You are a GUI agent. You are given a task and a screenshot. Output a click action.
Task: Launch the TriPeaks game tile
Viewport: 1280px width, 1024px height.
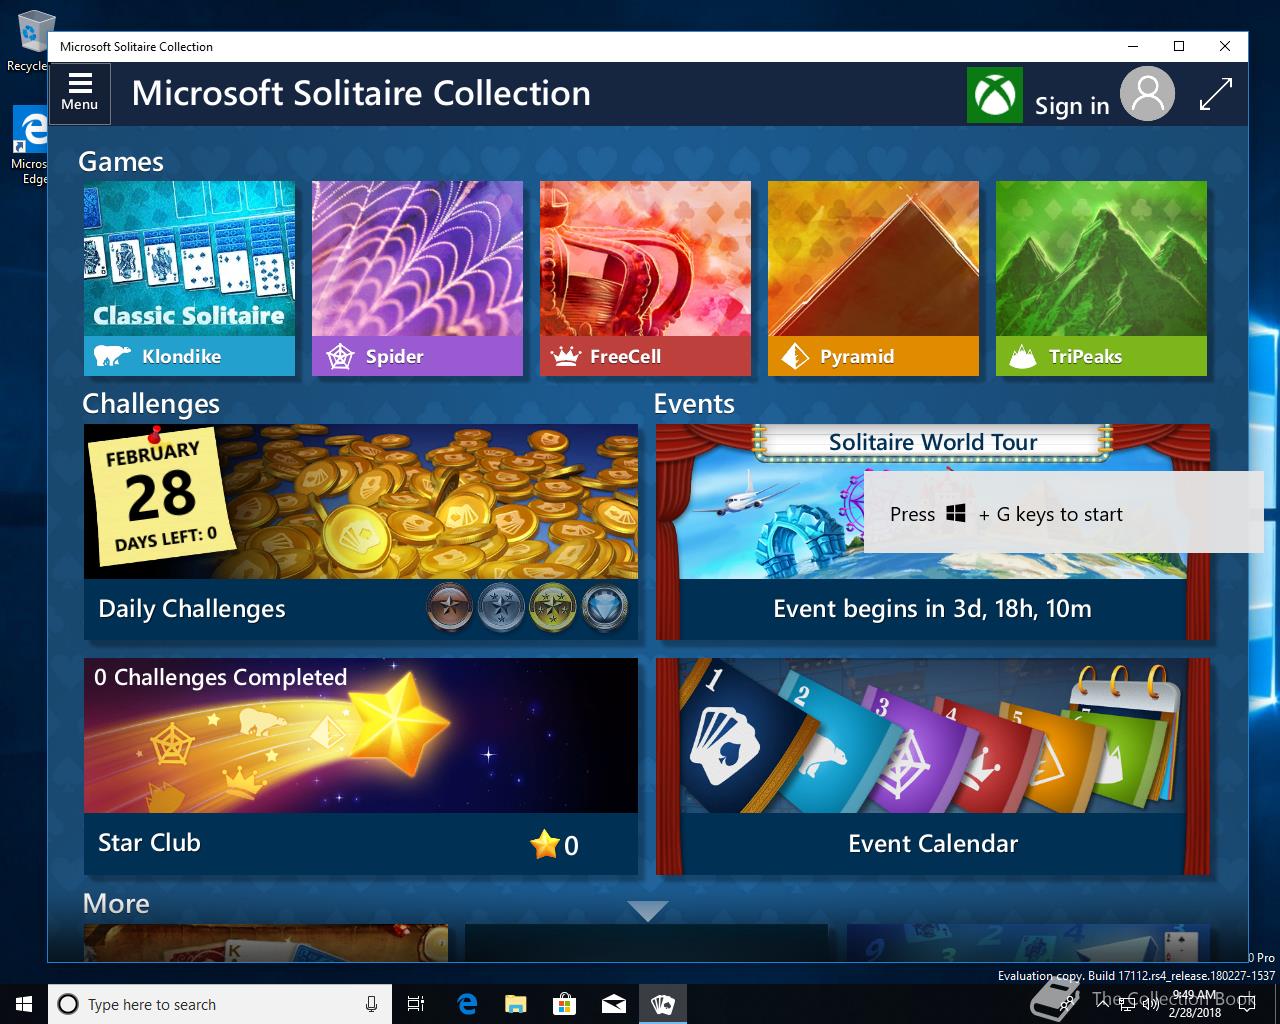point(1101,278)
